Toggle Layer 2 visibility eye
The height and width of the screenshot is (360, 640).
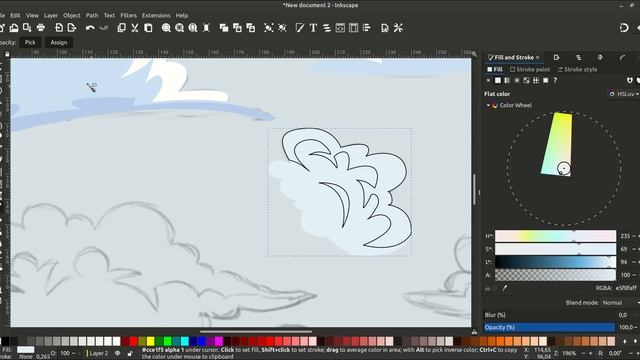tap(118, 353)
